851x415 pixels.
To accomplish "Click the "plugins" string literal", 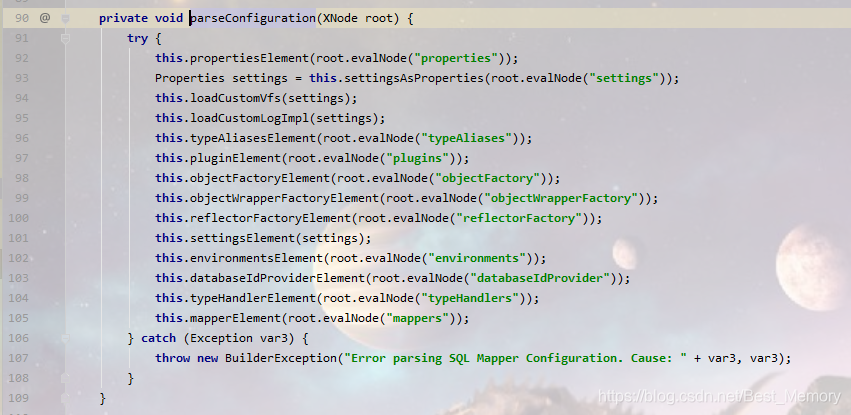I will click(417, 158).
